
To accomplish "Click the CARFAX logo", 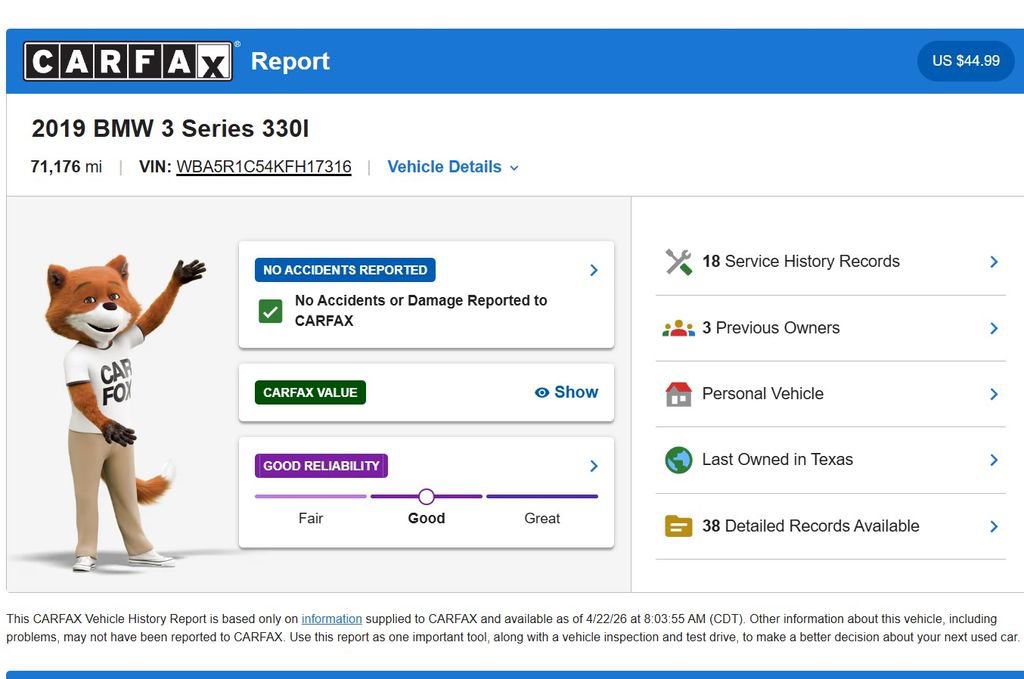I will [x=128, y=61].
